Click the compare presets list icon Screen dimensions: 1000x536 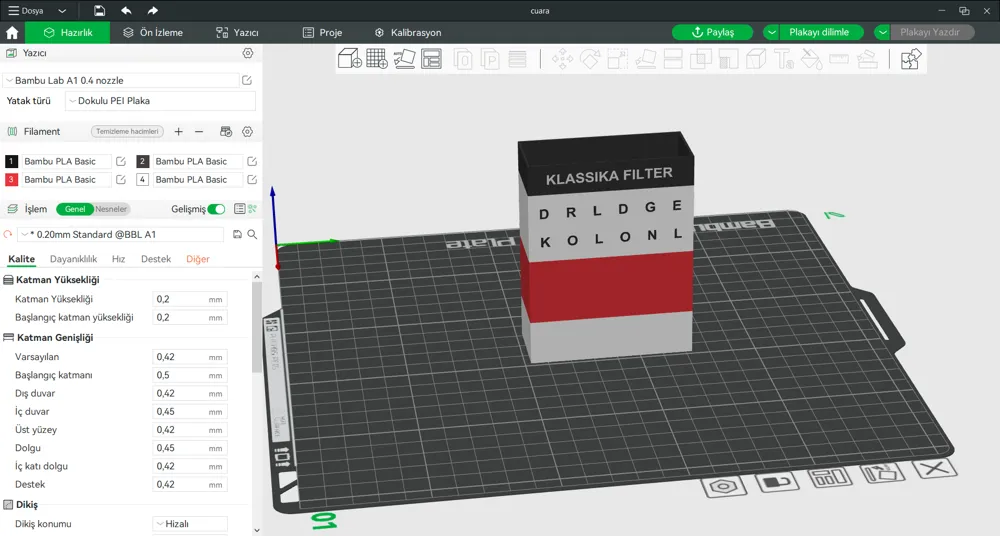point(239,209)
